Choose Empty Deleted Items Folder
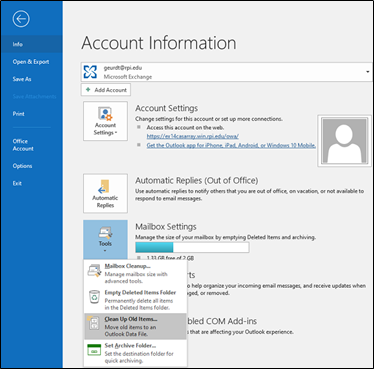This screenshot has height=369, width=374. 135,300
